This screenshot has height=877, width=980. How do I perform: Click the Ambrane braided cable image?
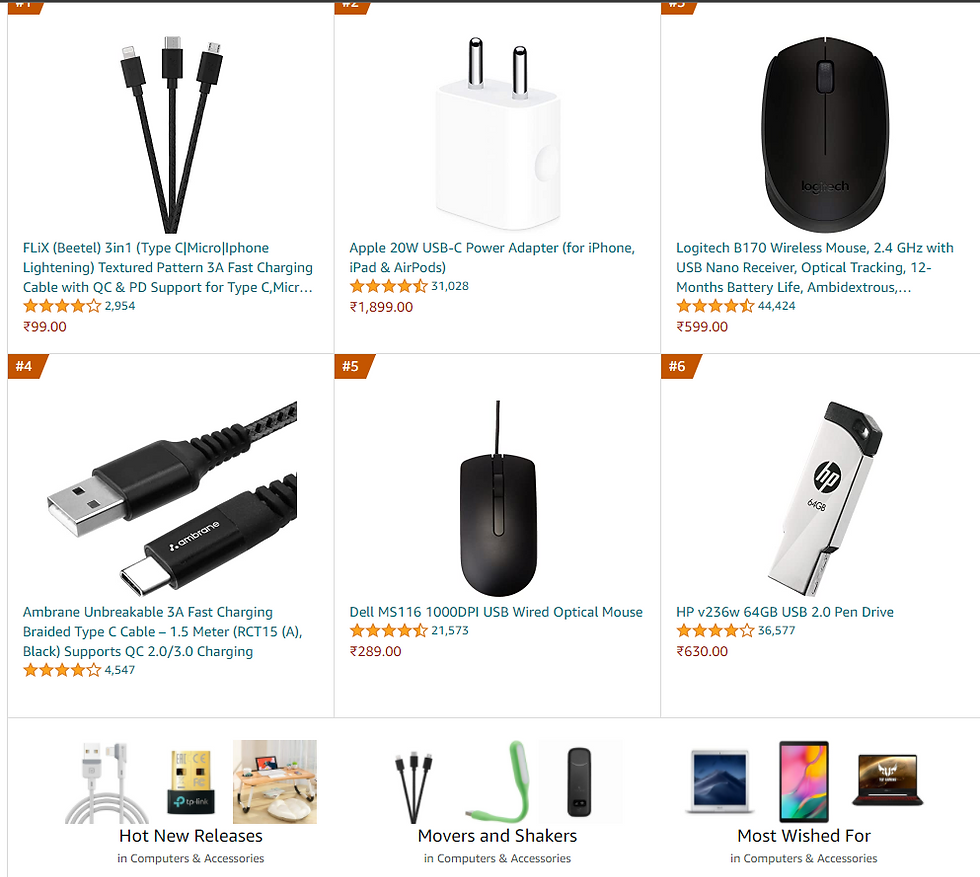[171, 498]
